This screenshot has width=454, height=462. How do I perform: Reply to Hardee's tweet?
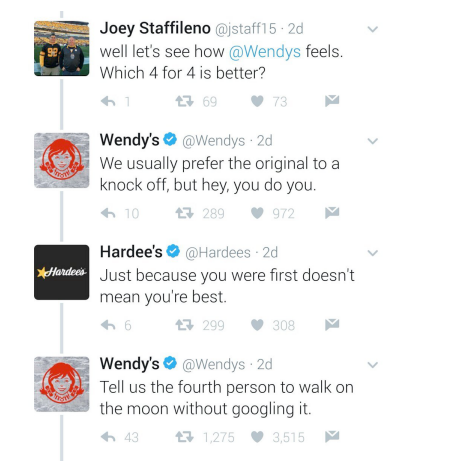coord(108,325)
